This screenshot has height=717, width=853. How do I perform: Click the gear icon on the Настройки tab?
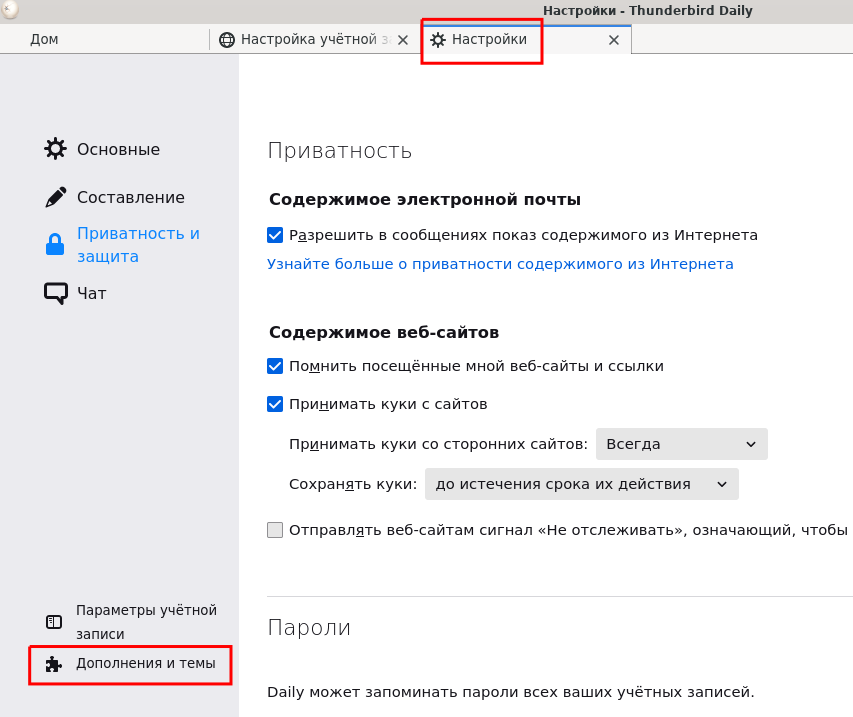[437, 40]
